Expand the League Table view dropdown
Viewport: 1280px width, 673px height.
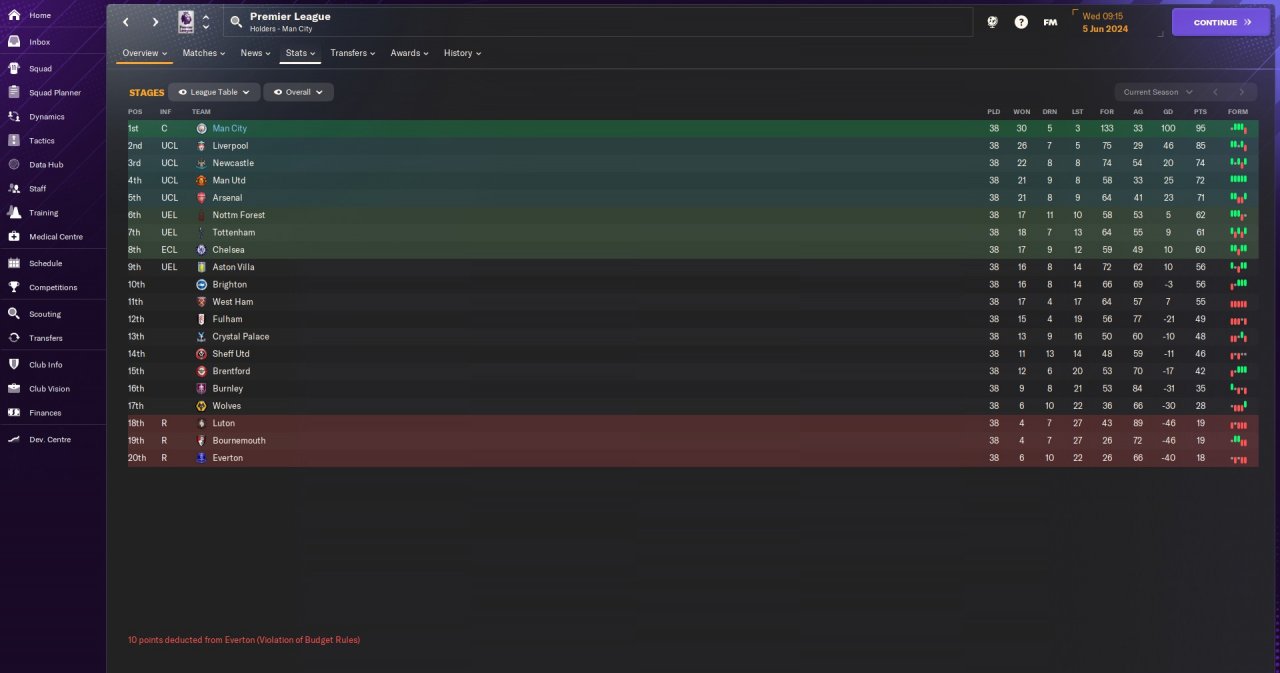tap(214, 92)
